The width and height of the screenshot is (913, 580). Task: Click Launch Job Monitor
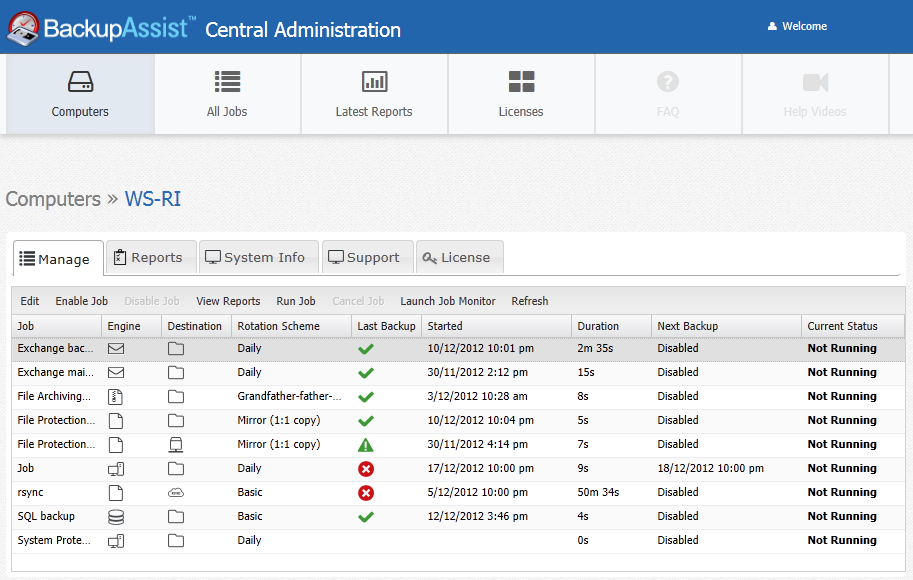447,301
